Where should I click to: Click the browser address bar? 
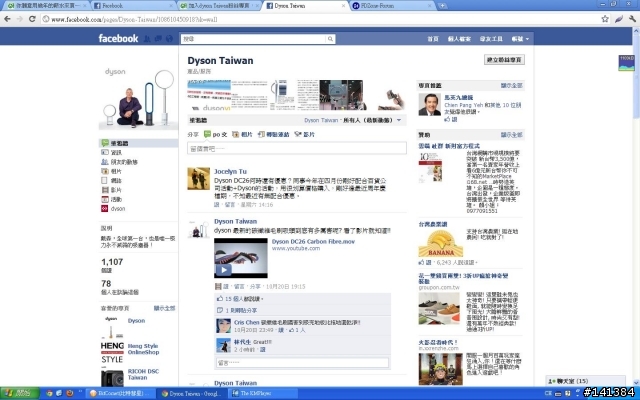318,19
